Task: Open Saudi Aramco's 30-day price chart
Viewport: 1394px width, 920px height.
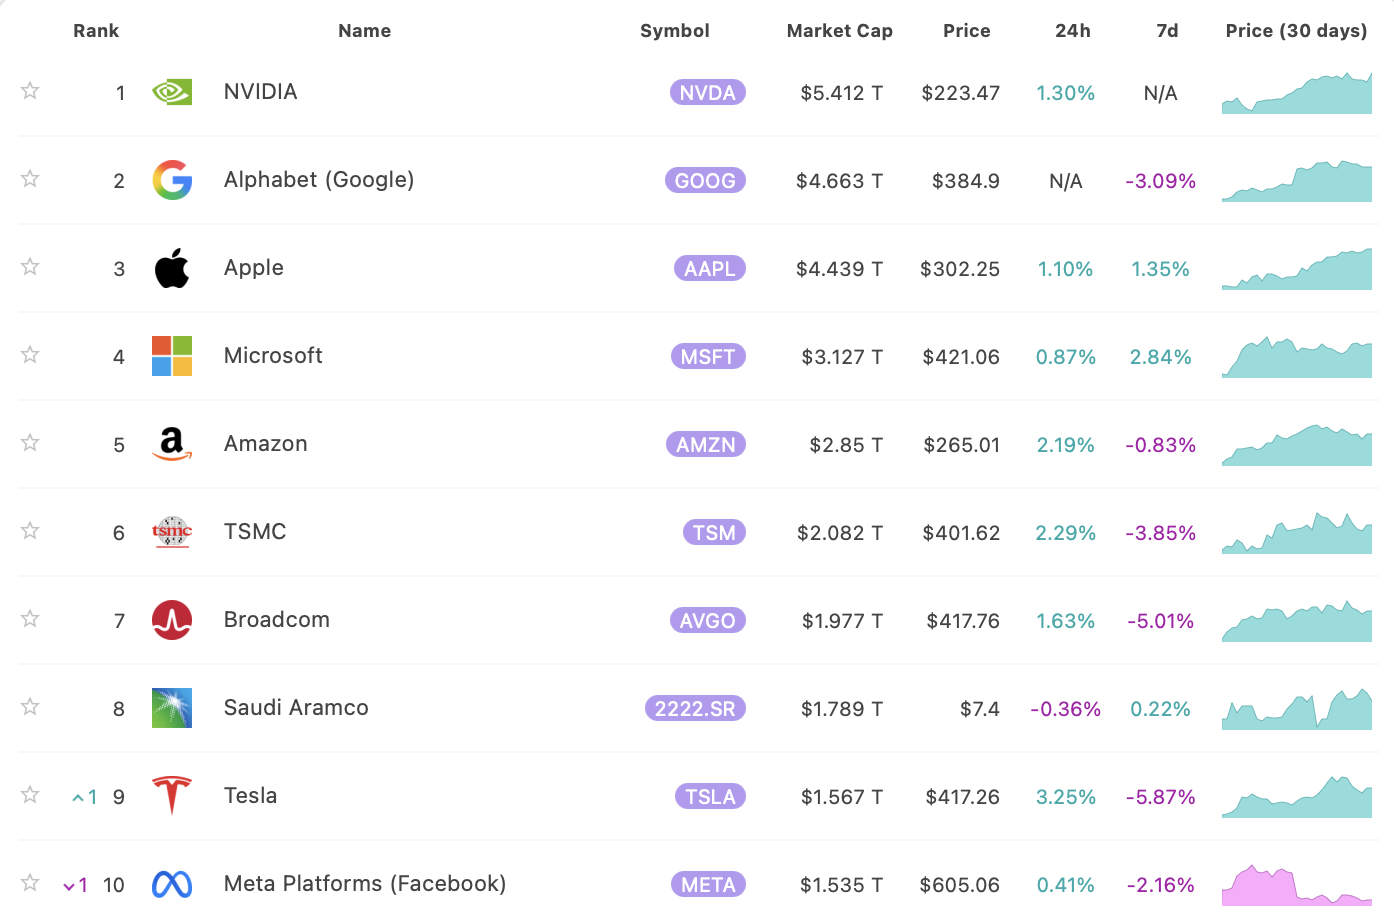Action: pyautogui.click(x=1297, y=709)
